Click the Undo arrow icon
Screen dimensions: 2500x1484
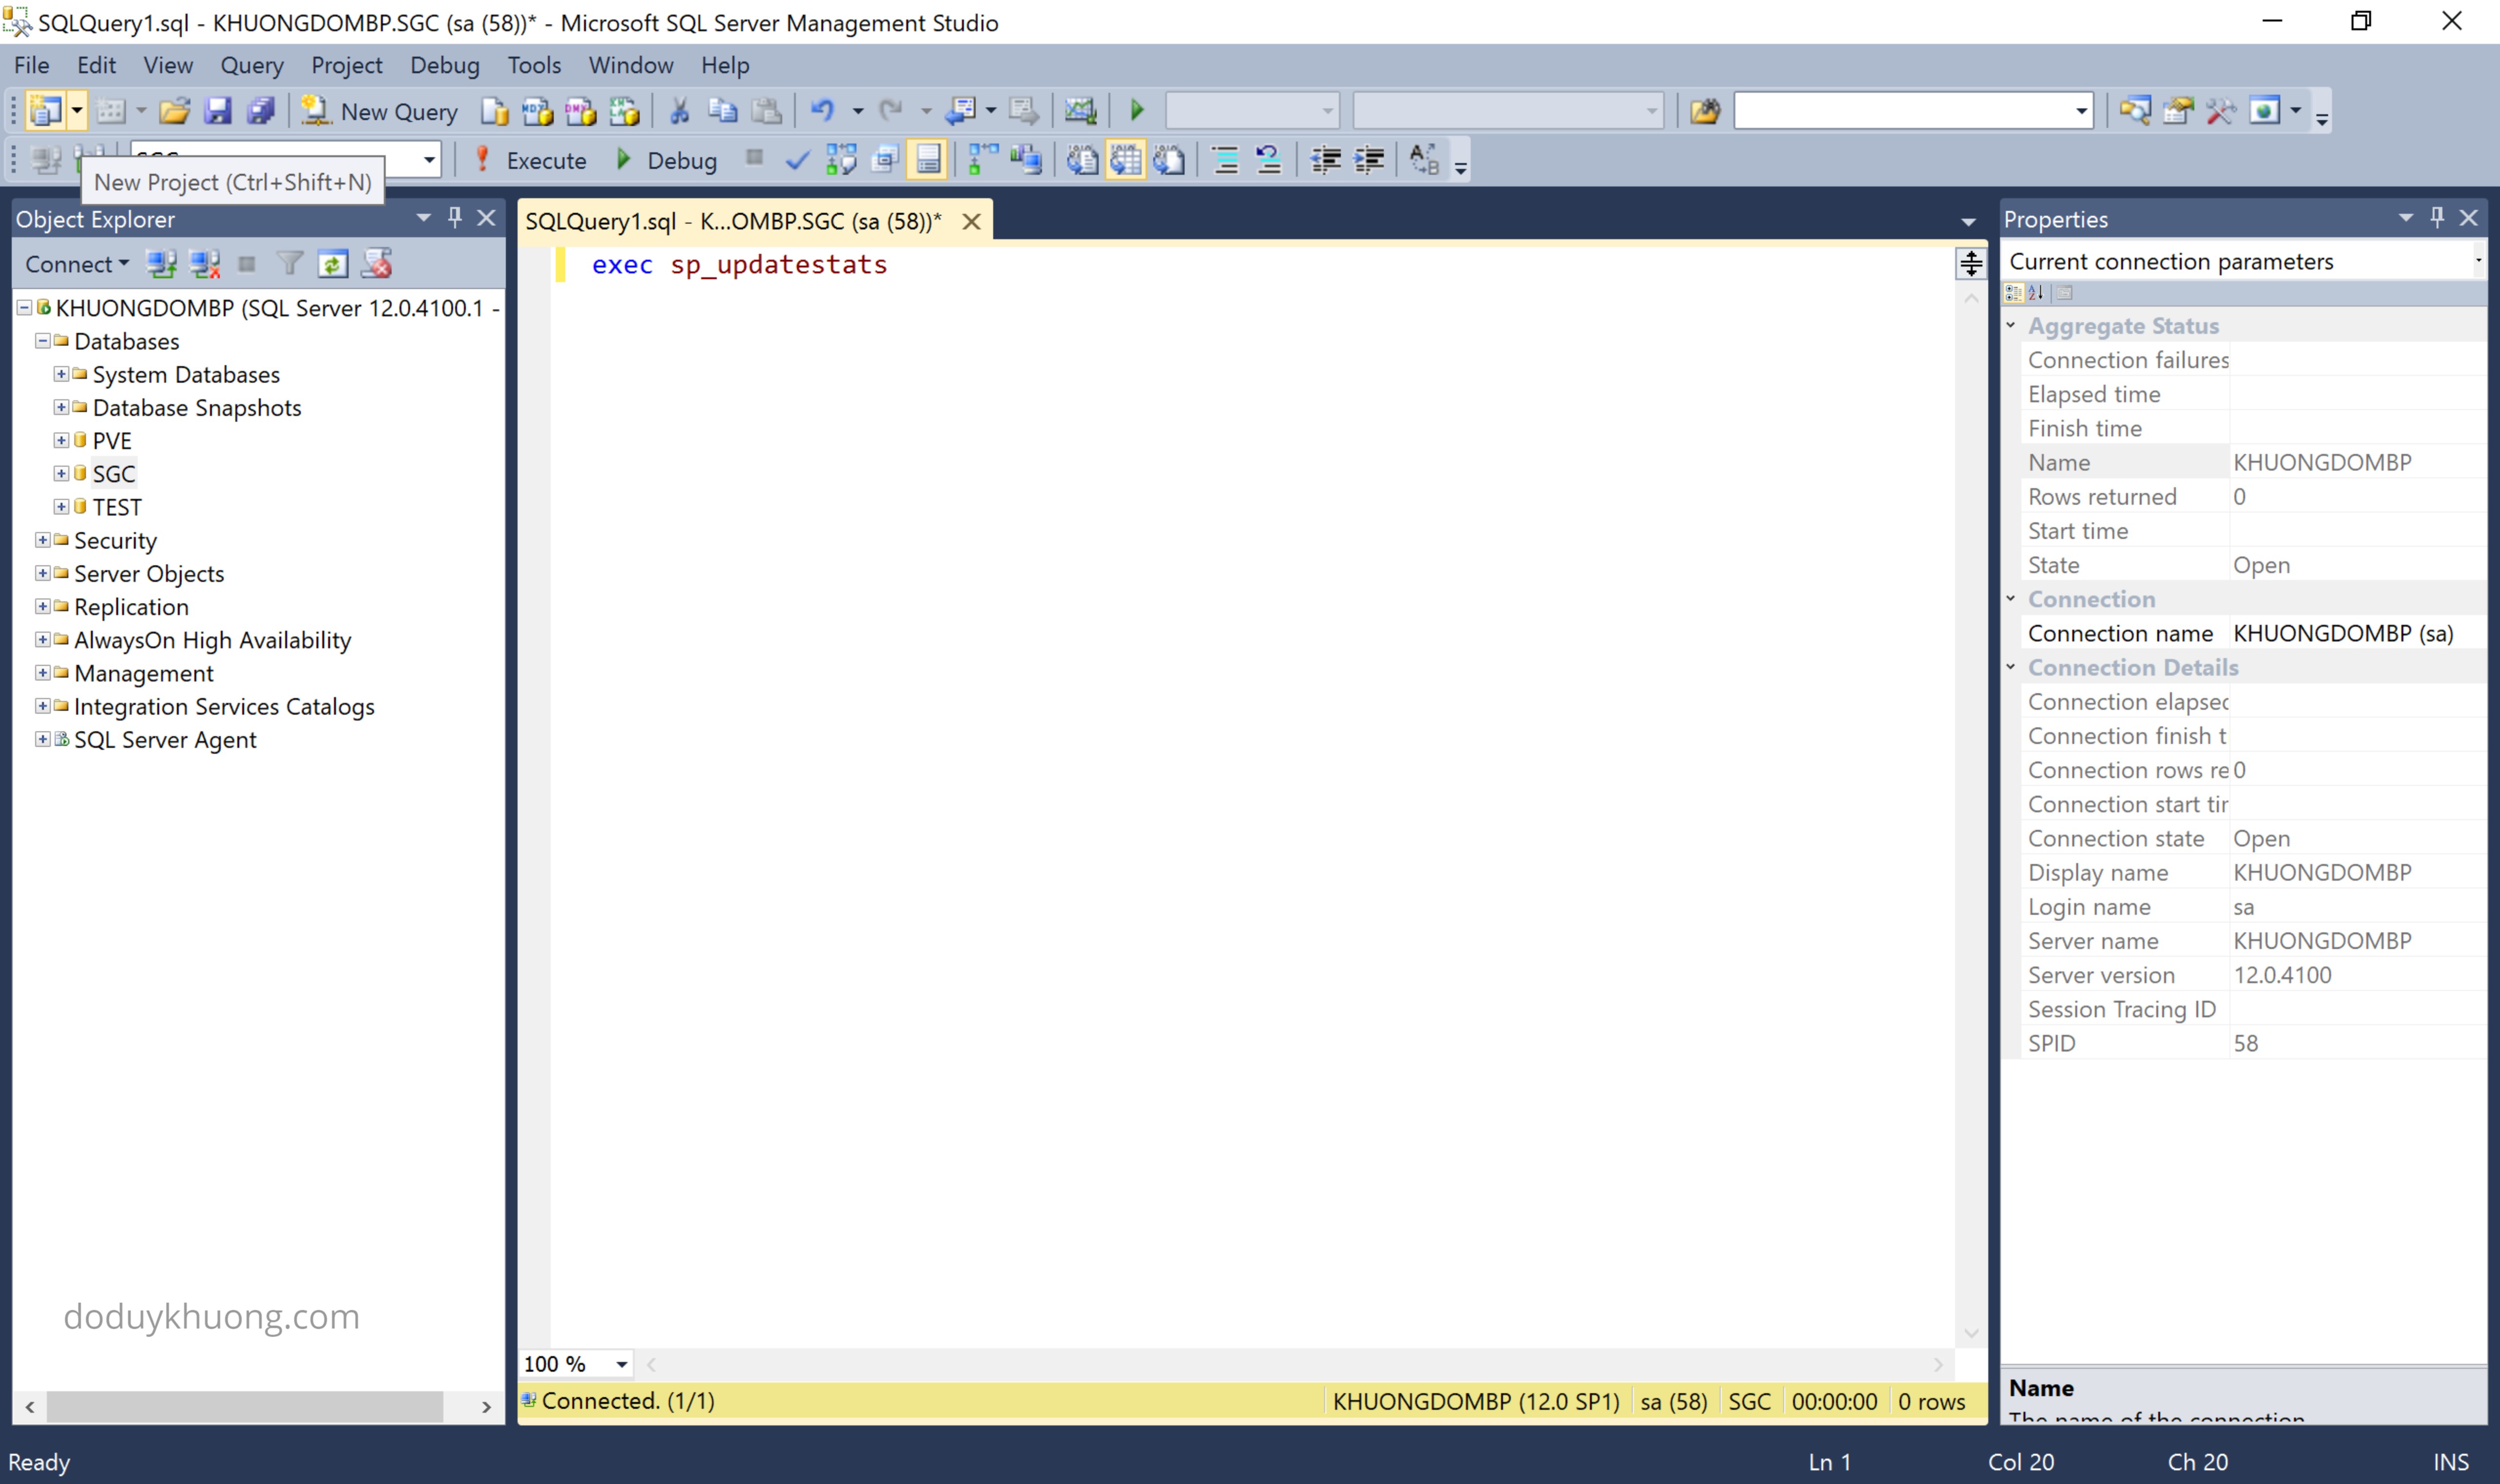click(x=822, y=111)
